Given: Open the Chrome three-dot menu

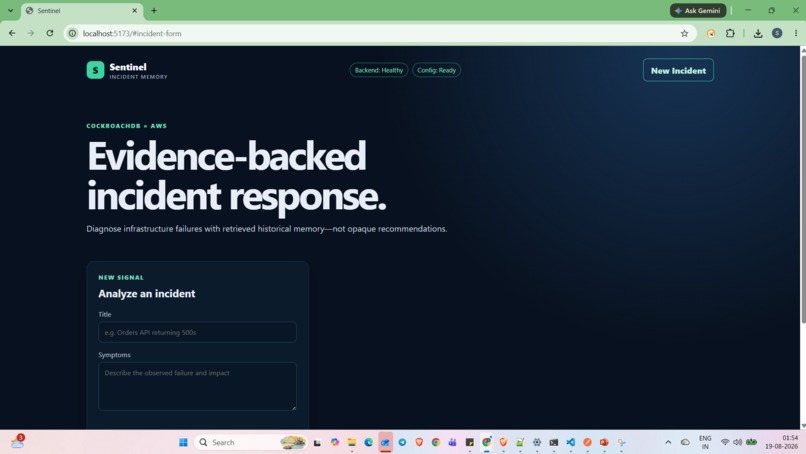Looking at the screenshot, I should 796,33.
